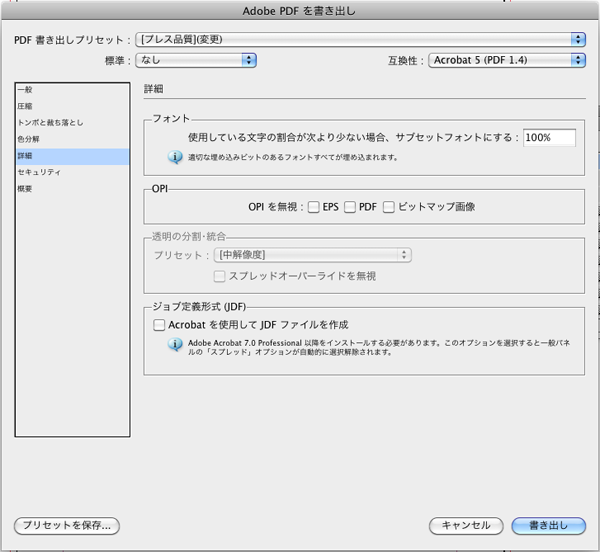
Task: Enable the EPS checkbox under OPI
Action: coord(314,207)
